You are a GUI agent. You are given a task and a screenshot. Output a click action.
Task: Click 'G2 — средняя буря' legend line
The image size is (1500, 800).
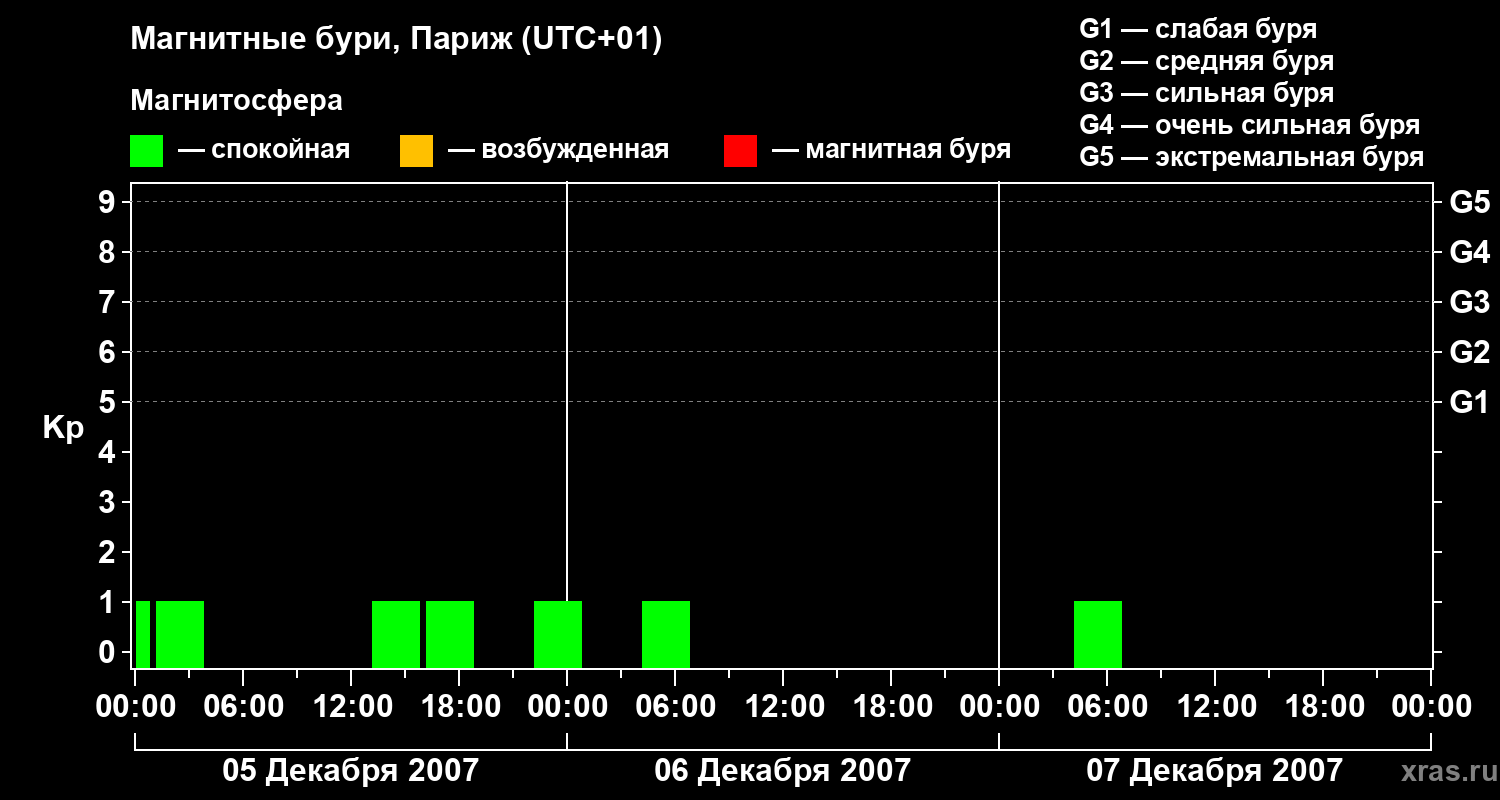pos(1206,61)
